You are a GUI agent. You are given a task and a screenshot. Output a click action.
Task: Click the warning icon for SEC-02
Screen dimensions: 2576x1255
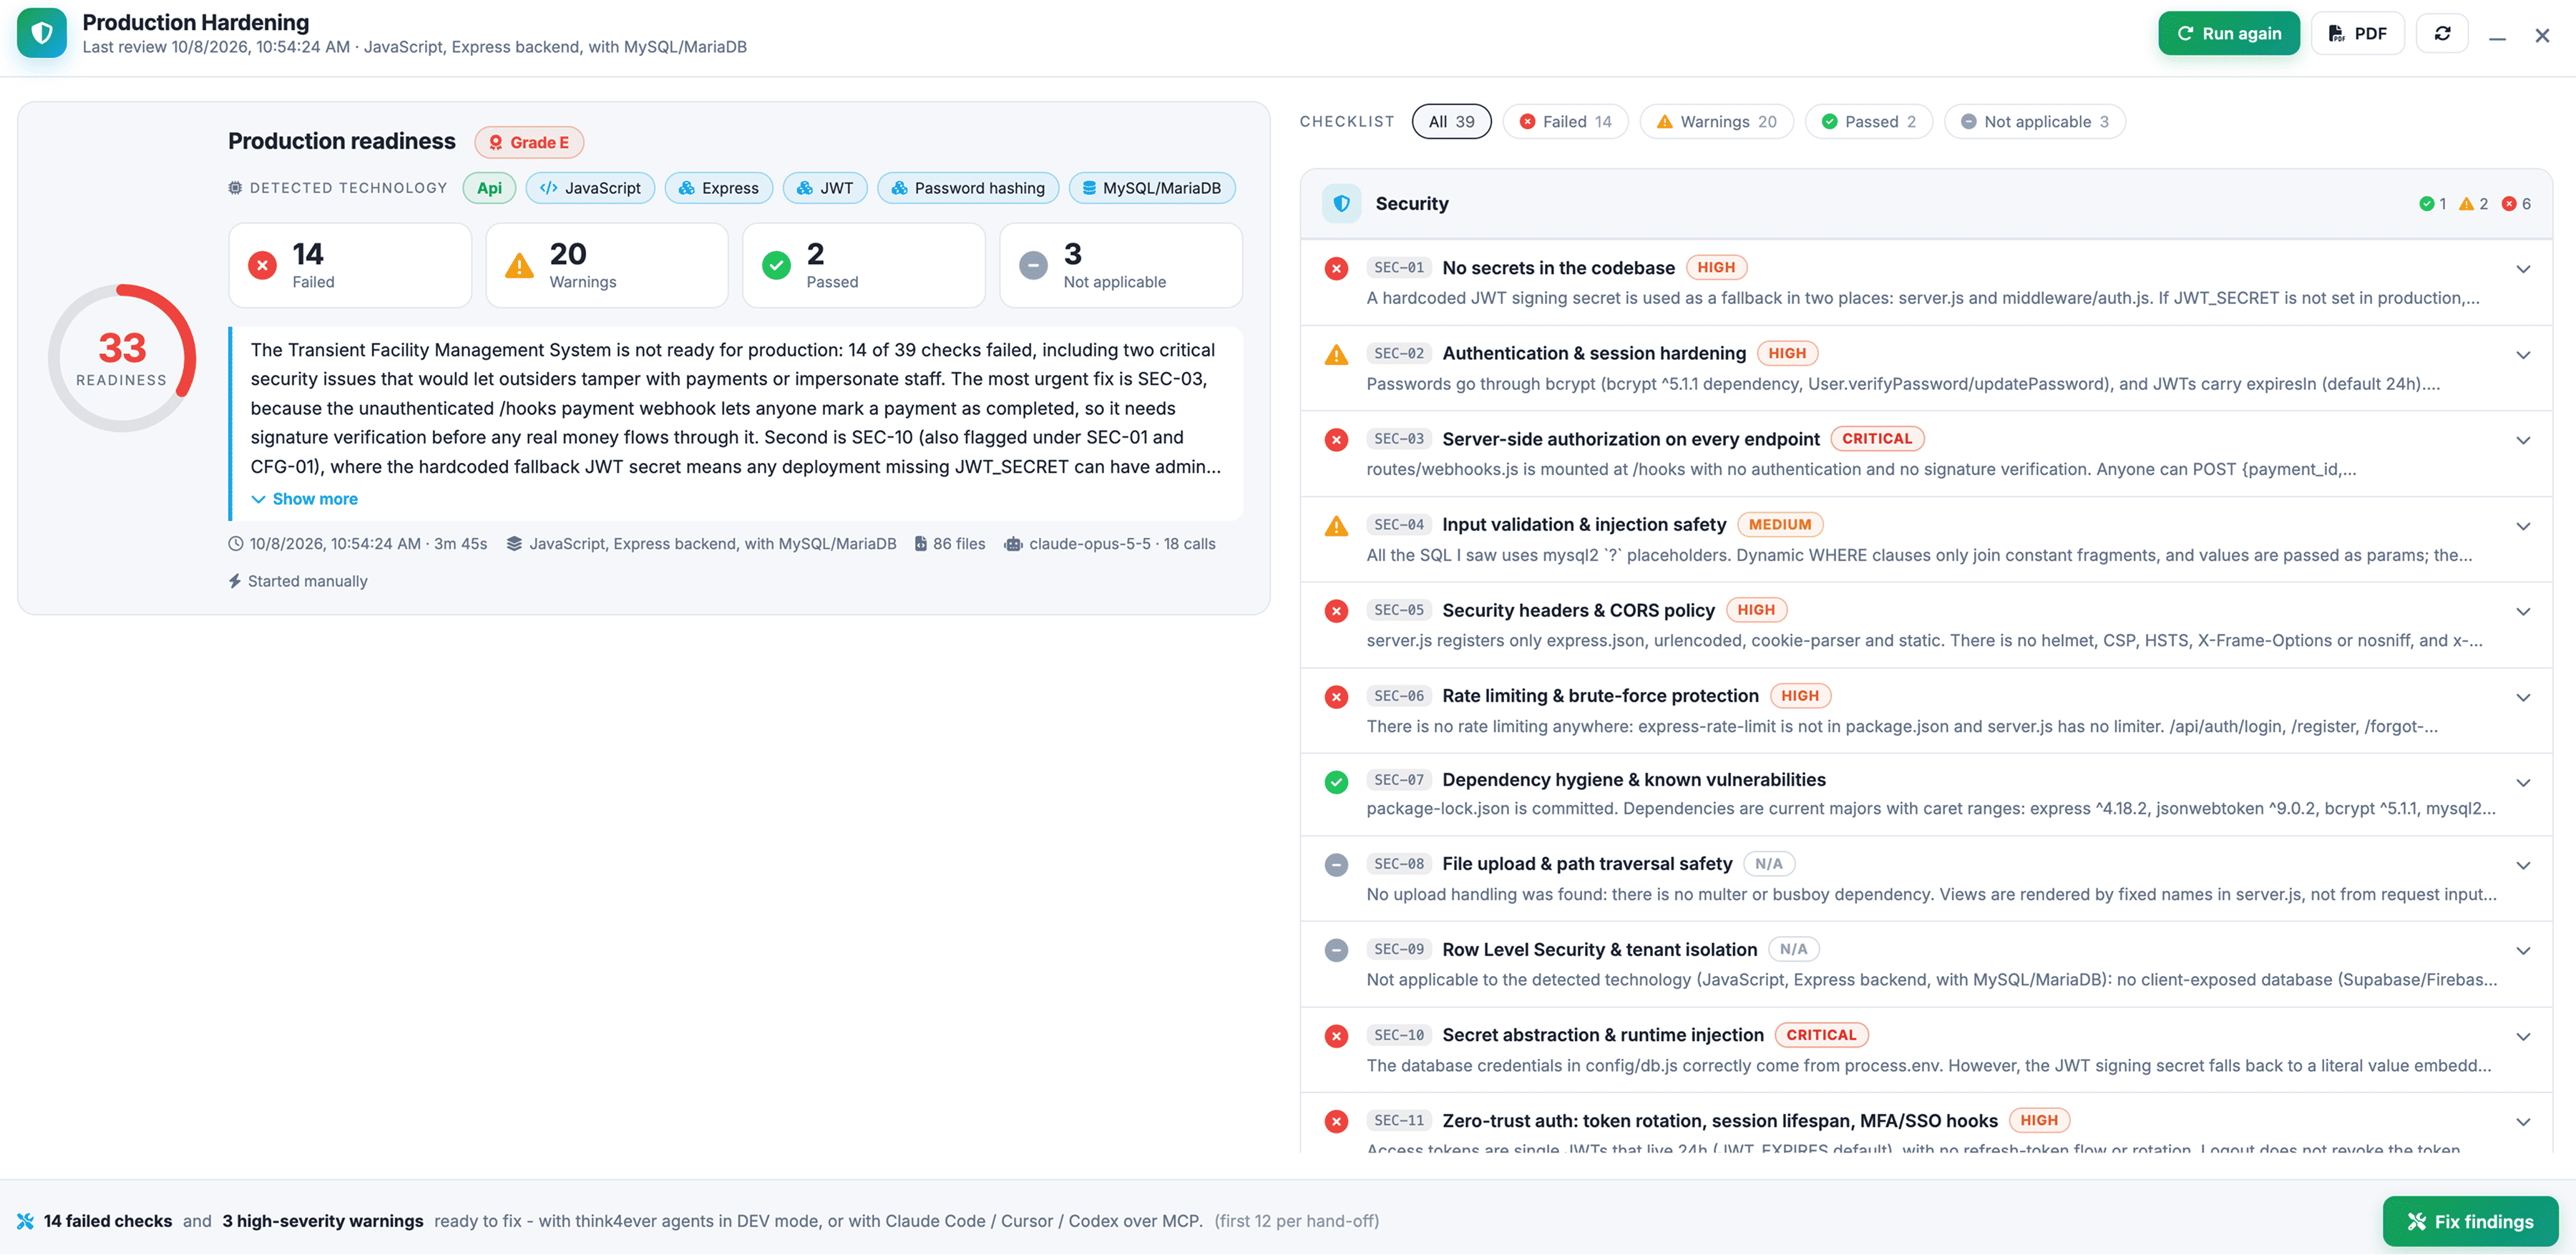tap(1336, 354)
